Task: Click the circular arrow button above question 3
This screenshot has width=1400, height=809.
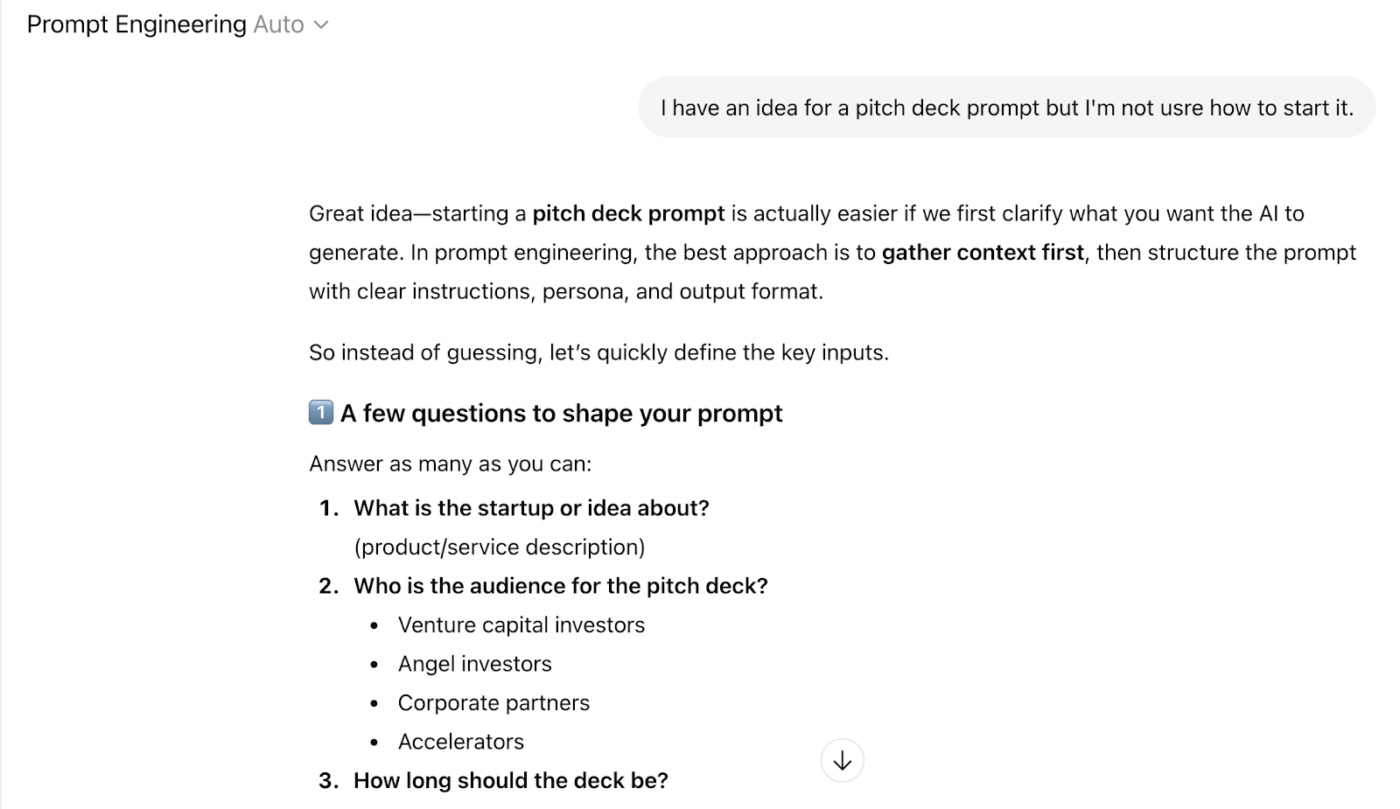Action: [842, 760]
